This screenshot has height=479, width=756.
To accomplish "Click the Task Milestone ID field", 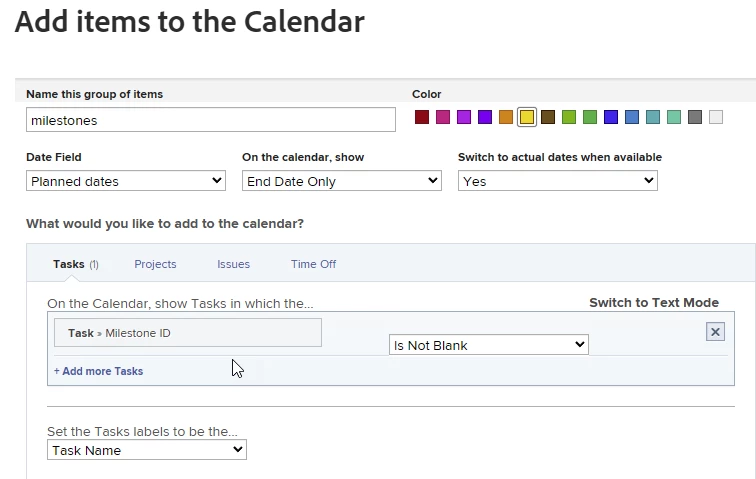I will pyautogui.click(x=188, y=333).
